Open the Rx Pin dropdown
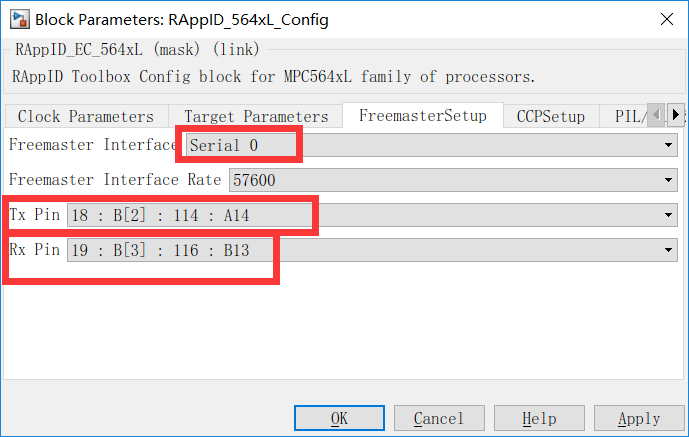Image resolution: width=689 pixels, height=437 pixels. [x=371, y=251]
